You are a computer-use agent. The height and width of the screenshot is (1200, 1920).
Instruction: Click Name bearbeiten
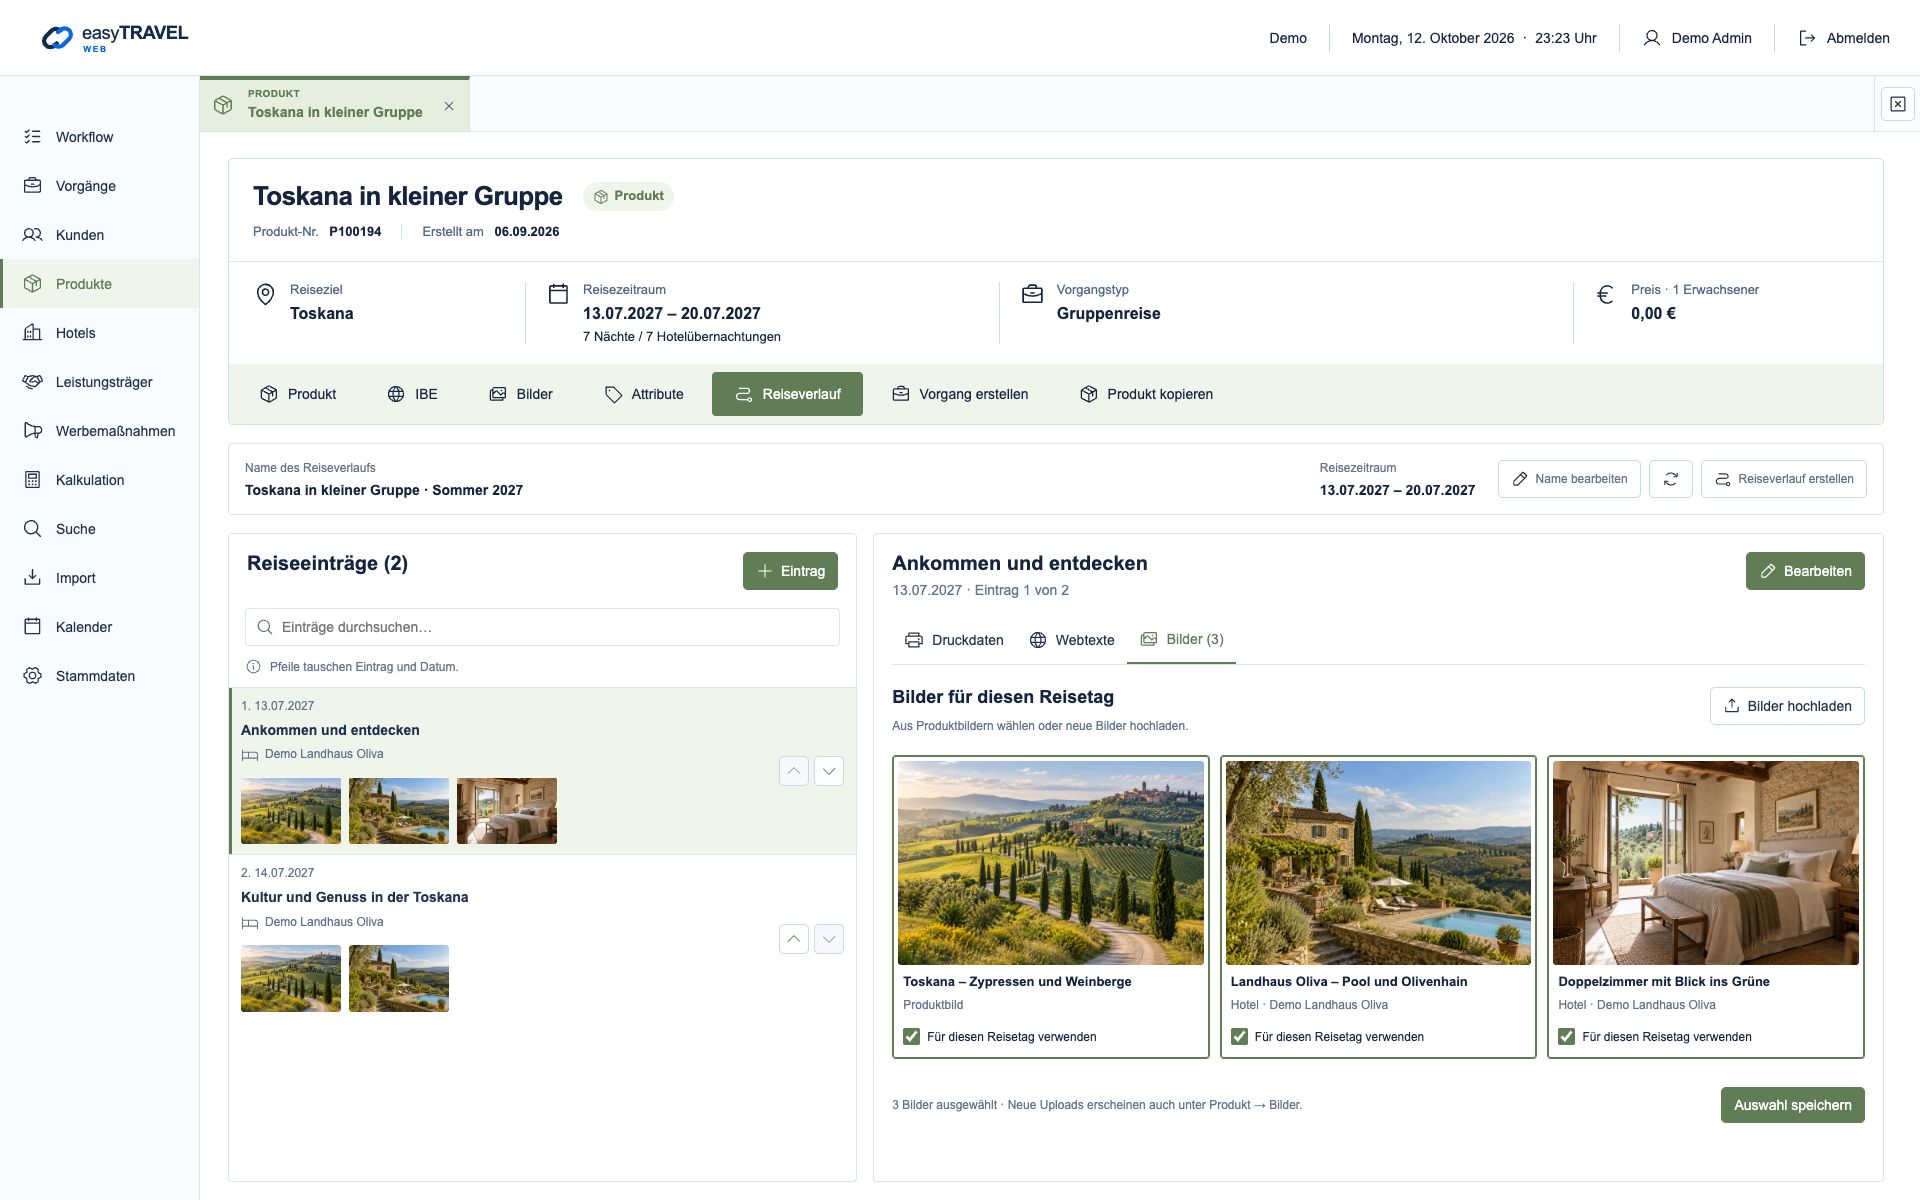(1569, 479)
